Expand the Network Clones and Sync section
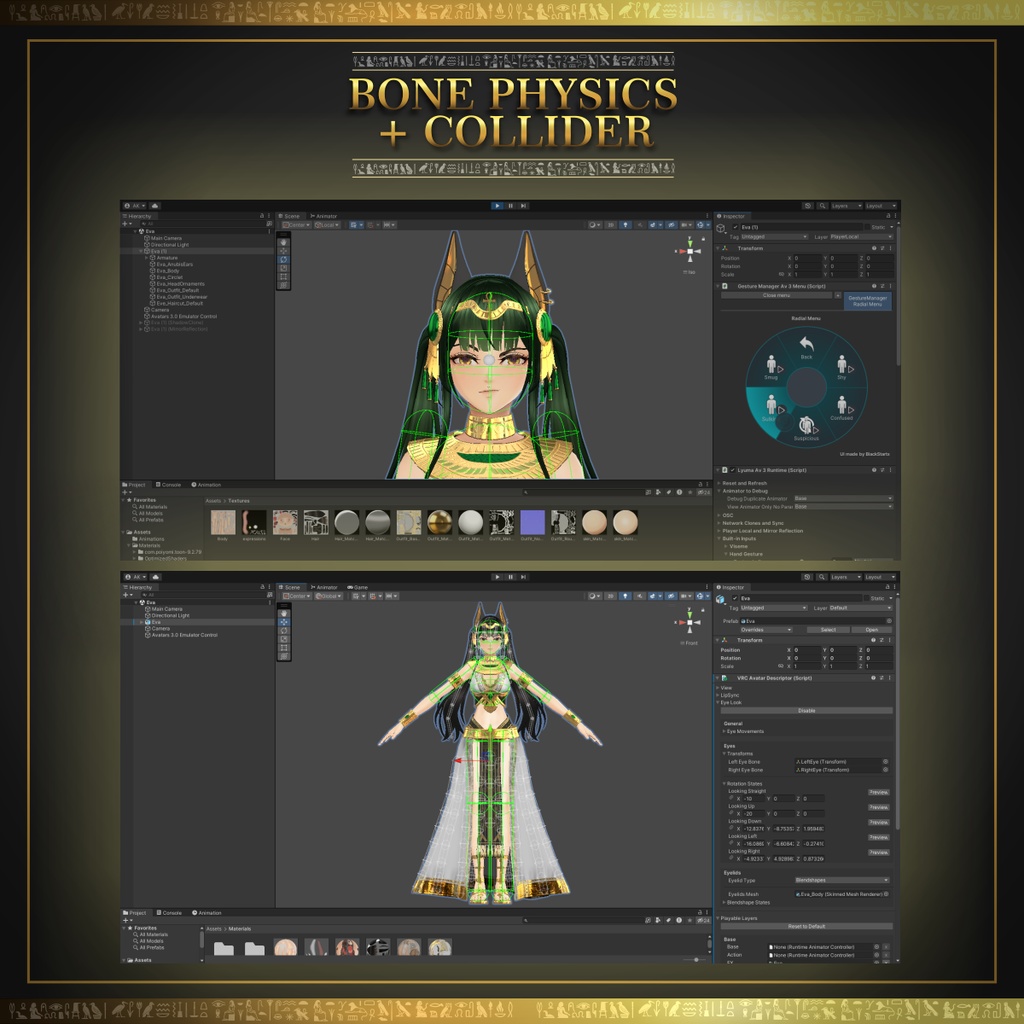This screenshot has height=1024, width=1024. coord(719,523)
